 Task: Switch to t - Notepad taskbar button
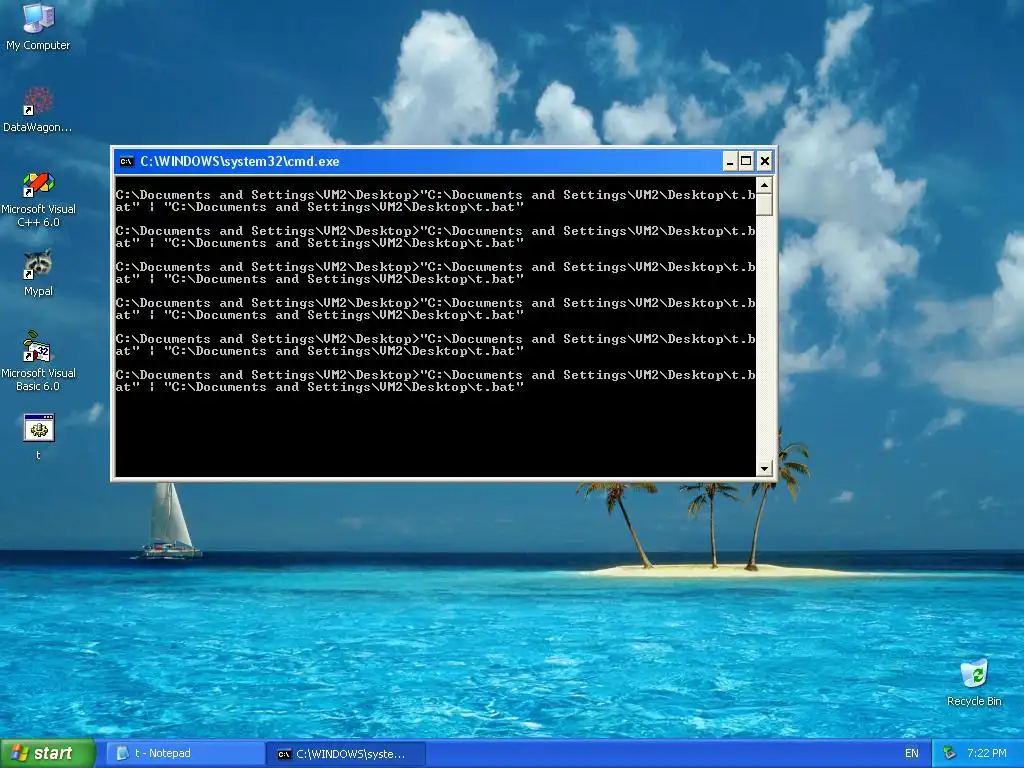185,754
